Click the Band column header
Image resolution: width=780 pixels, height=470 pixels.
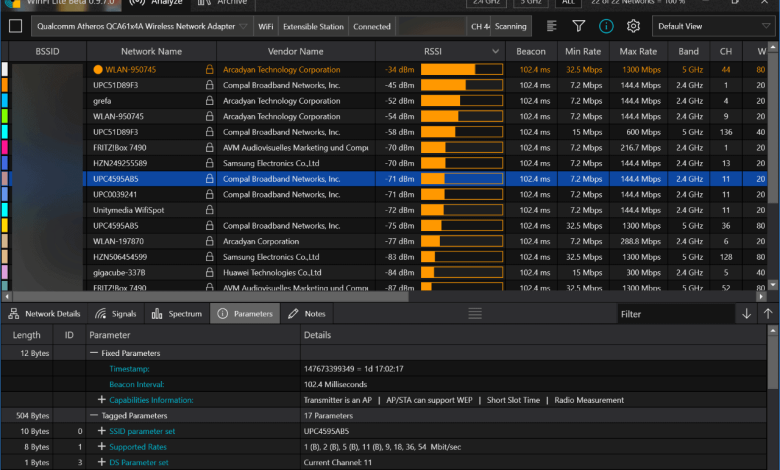[x=688, y=51]
